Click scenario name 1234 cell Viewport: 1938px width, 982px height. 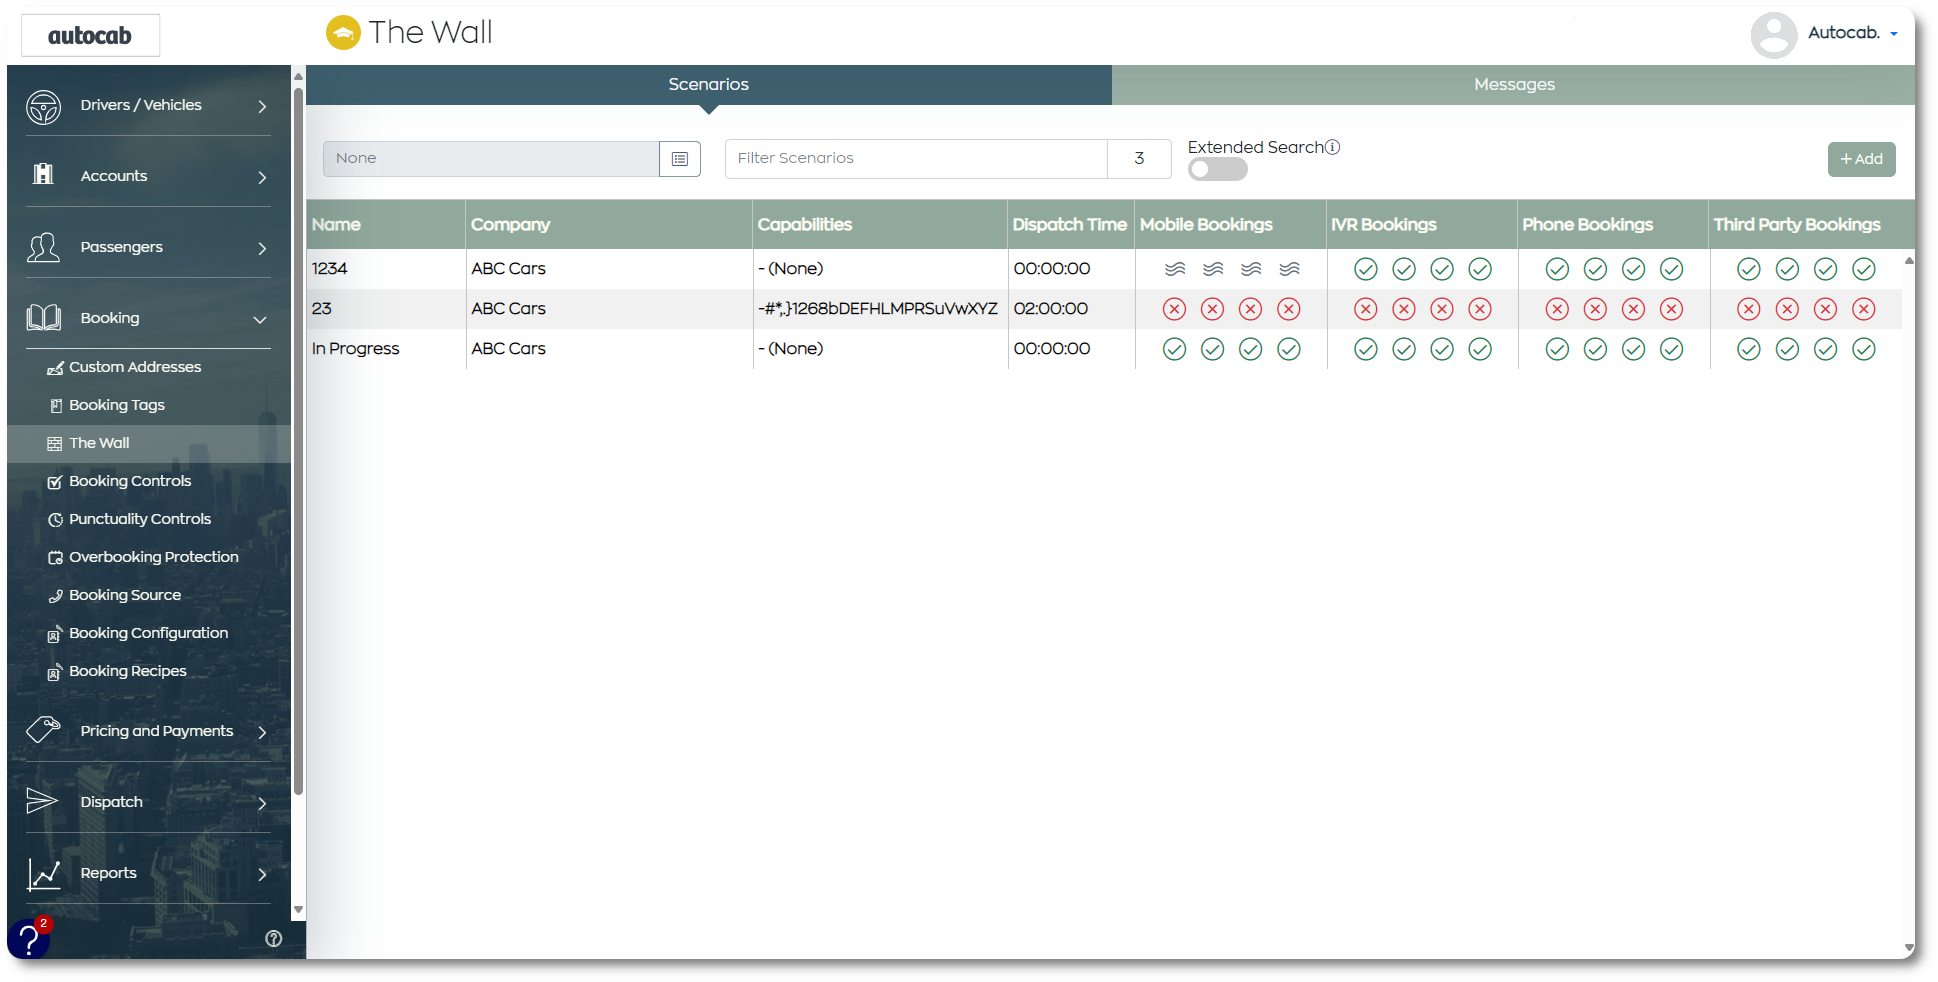386,269
